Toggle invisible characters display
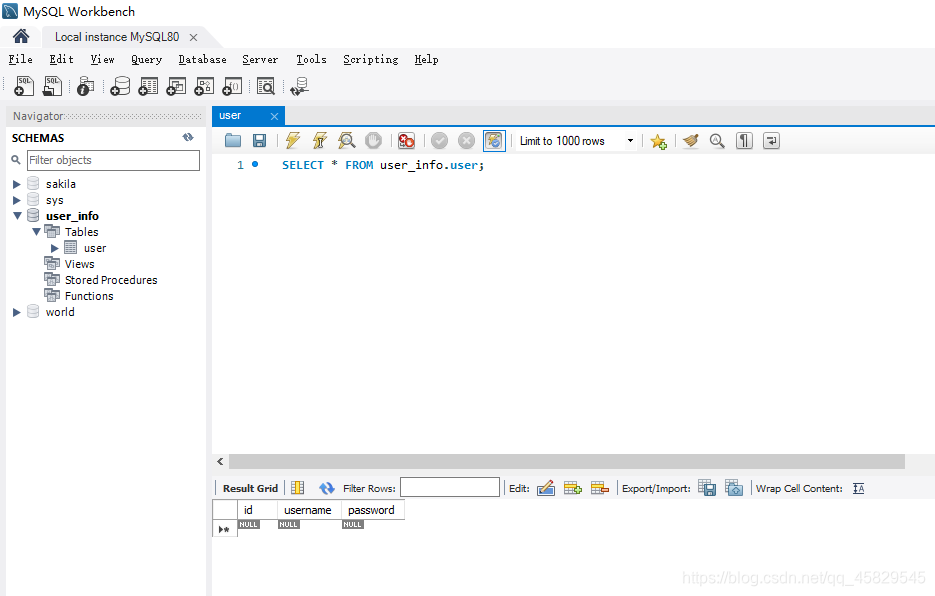The image size is (935, 596). tap(744, 141)
